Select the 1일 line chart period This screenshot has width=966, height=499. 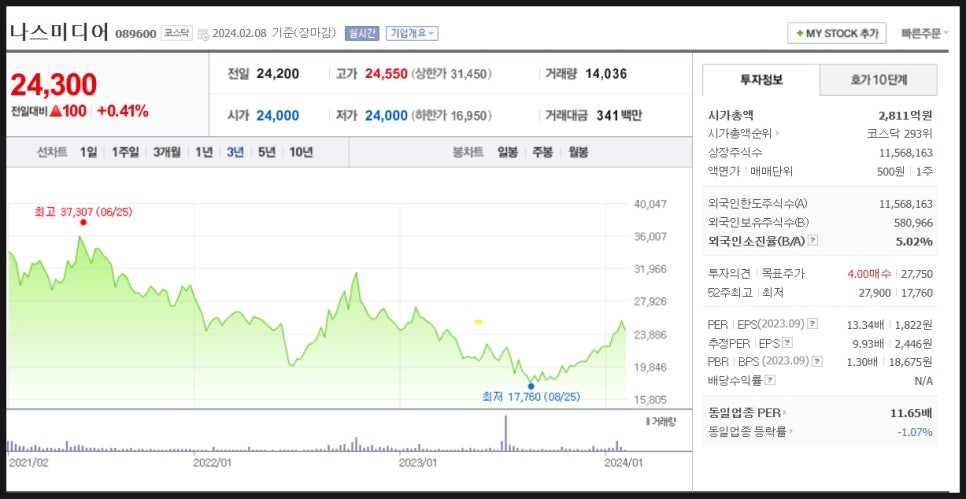click(x=88, y=152)
